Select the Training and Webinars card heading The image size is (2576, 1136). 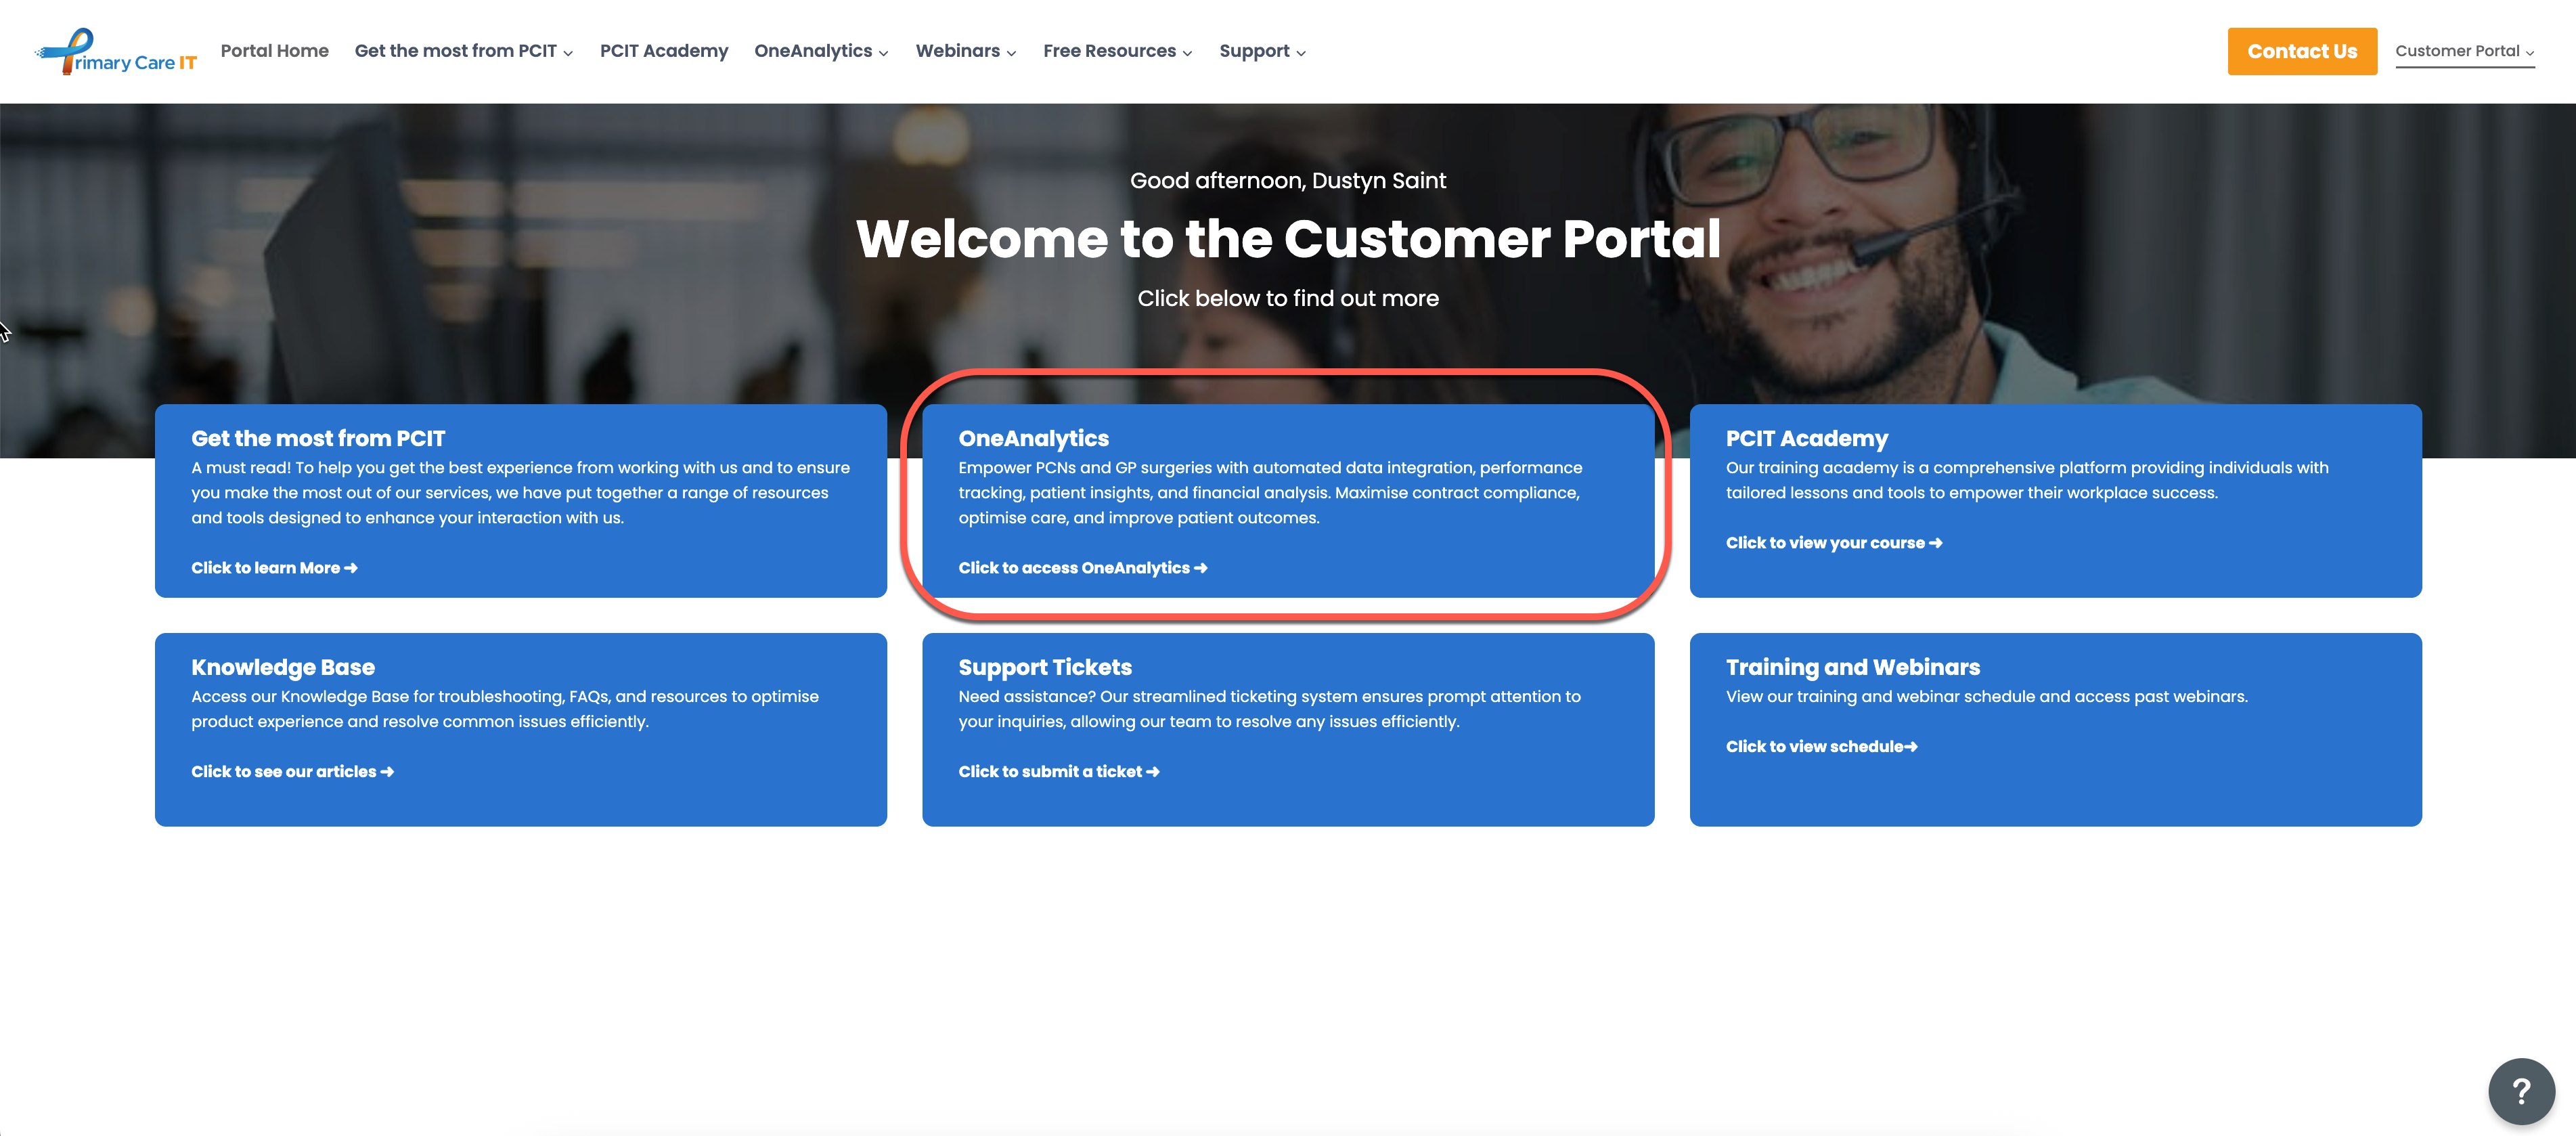[x=1852, y=667]
